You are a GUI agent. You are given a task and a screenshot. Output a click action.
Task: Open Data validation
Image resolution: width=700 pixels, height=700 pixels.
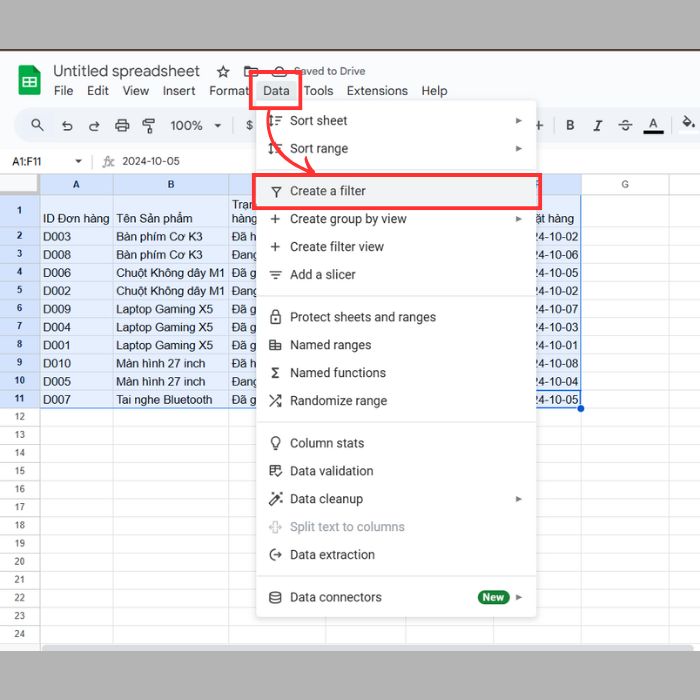click(x=396, y=471)
